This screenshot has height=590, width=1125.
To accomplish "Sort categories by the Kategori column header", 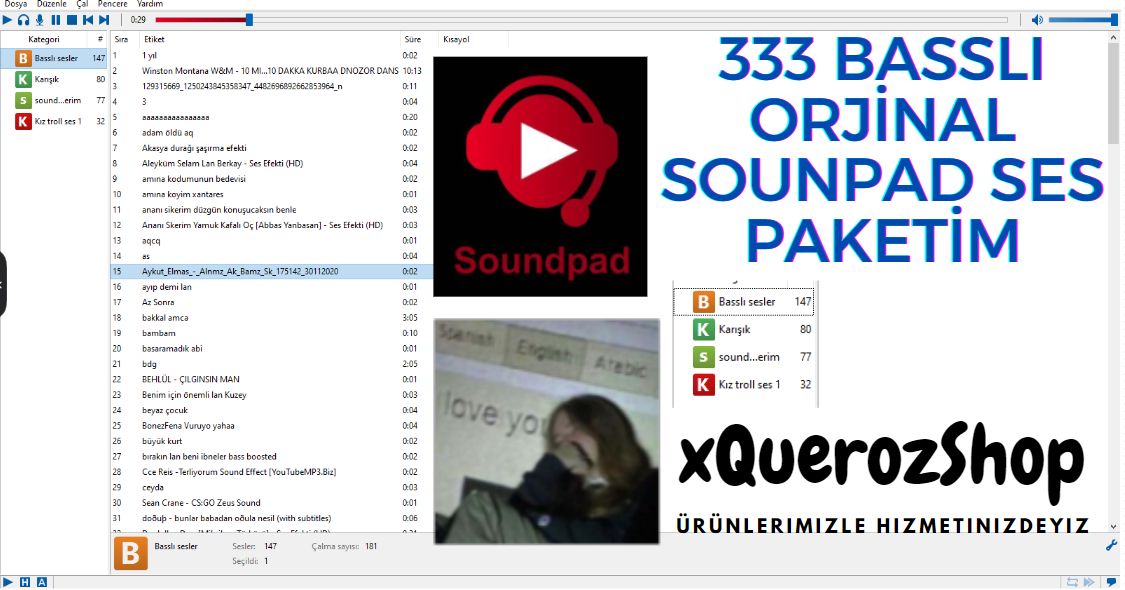I will pyautogui.click(x=44, y=39).
